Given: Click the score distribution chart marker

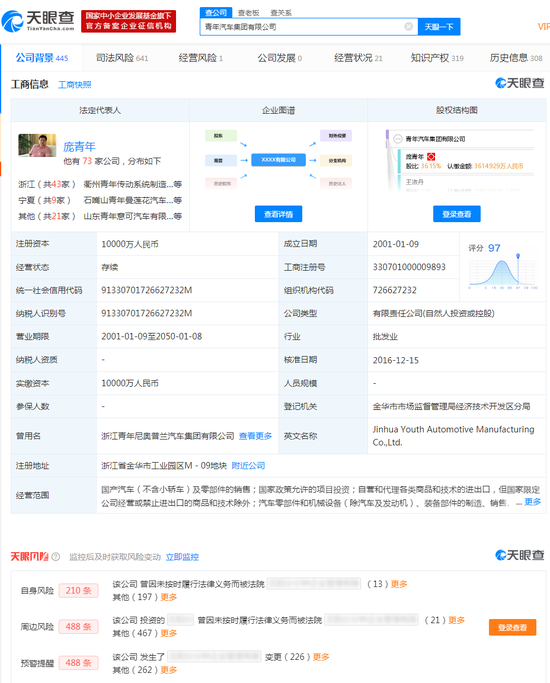Looking at the screenshot, I should [518, 256].
